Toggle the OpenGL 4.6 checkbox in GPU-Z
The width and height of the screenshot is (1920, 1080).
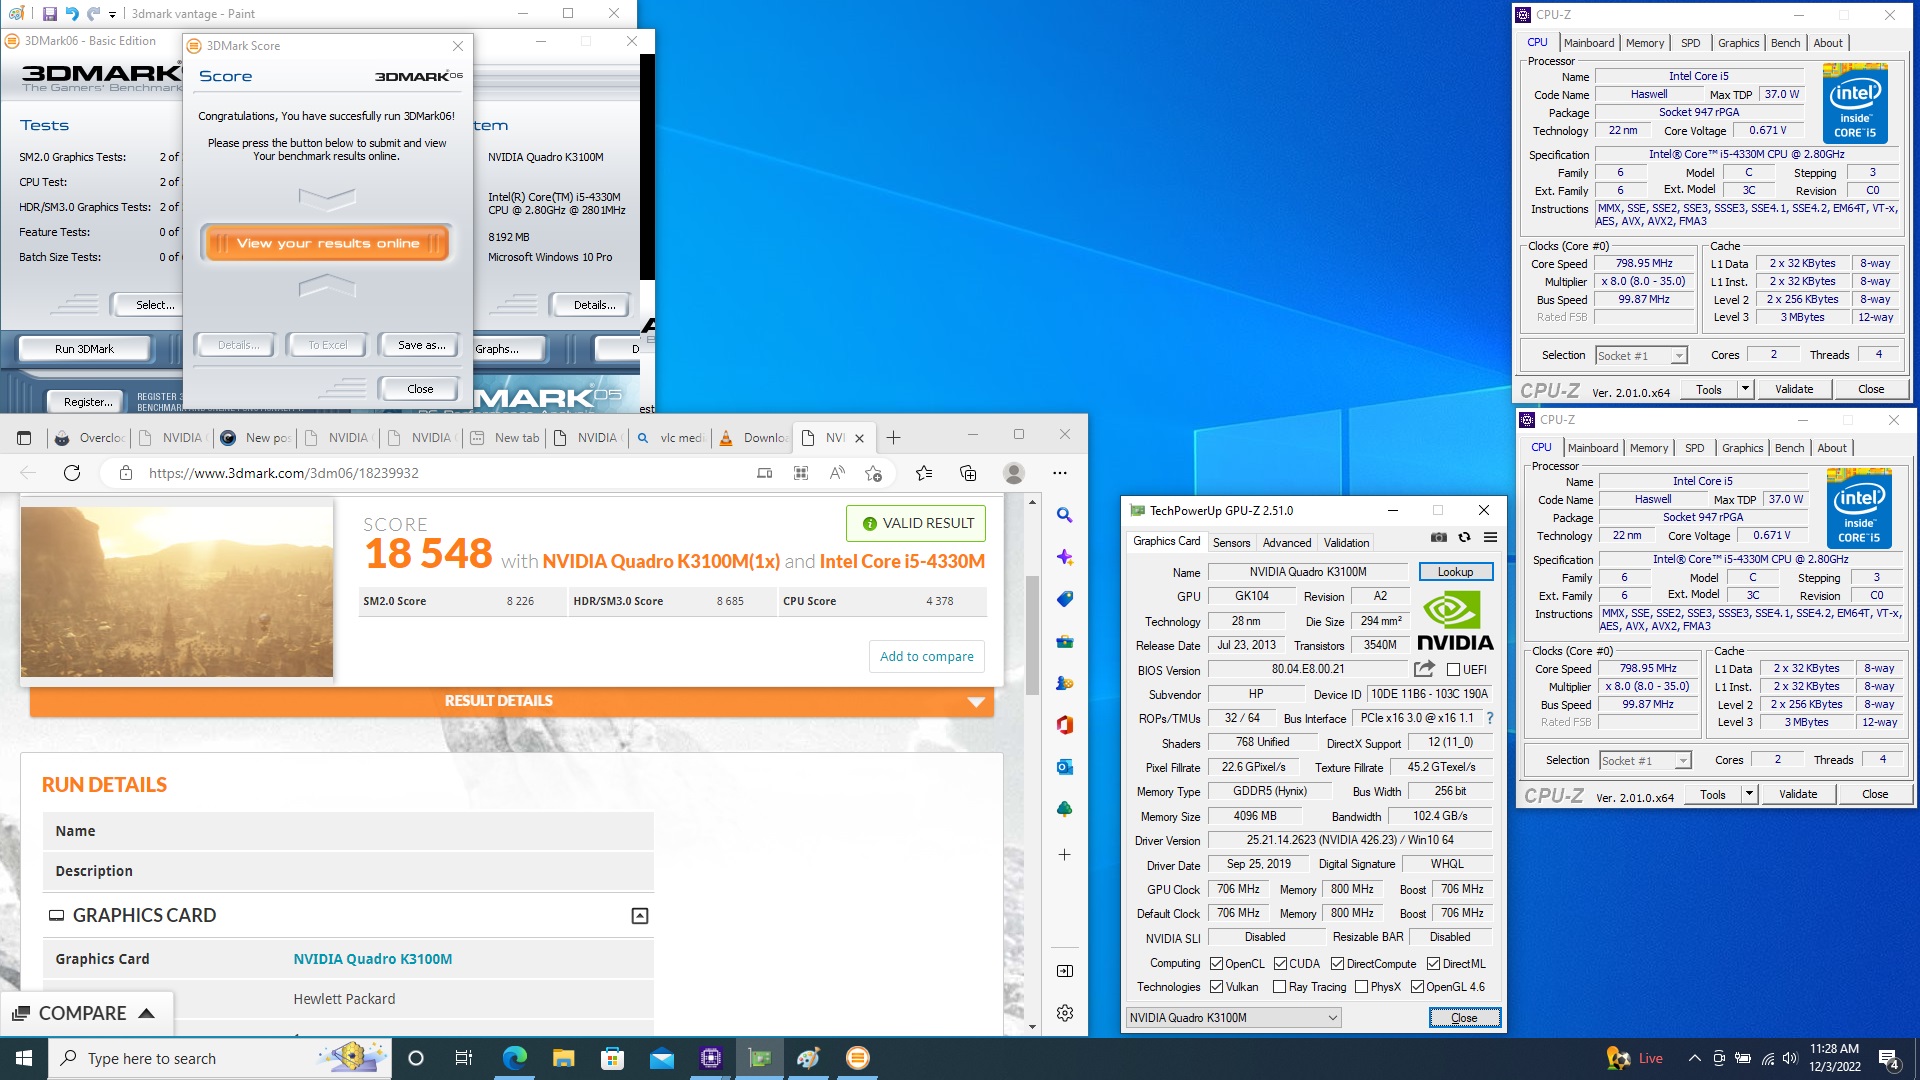point(1417,987)
